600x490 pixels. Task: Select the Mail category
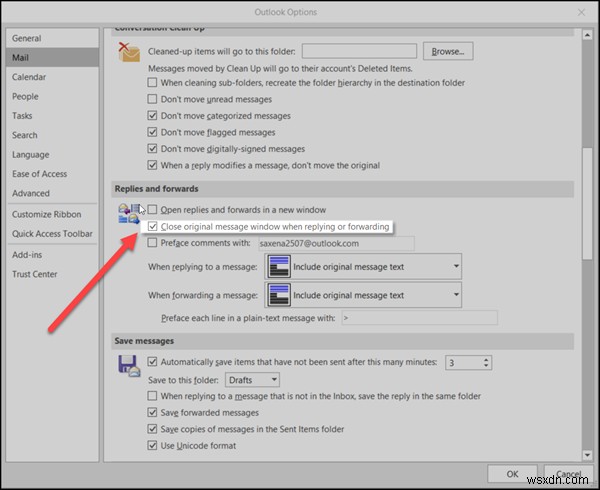[x=52, y=57]
